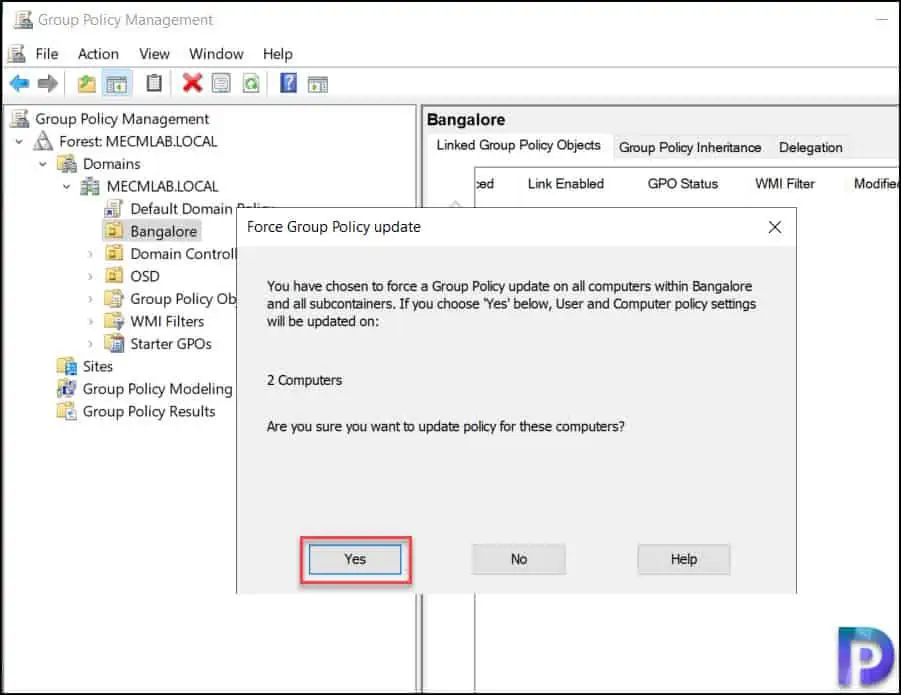
Task: Collapse the Forest MECMLAB.LOCAL node
Action: pos(19,141)
